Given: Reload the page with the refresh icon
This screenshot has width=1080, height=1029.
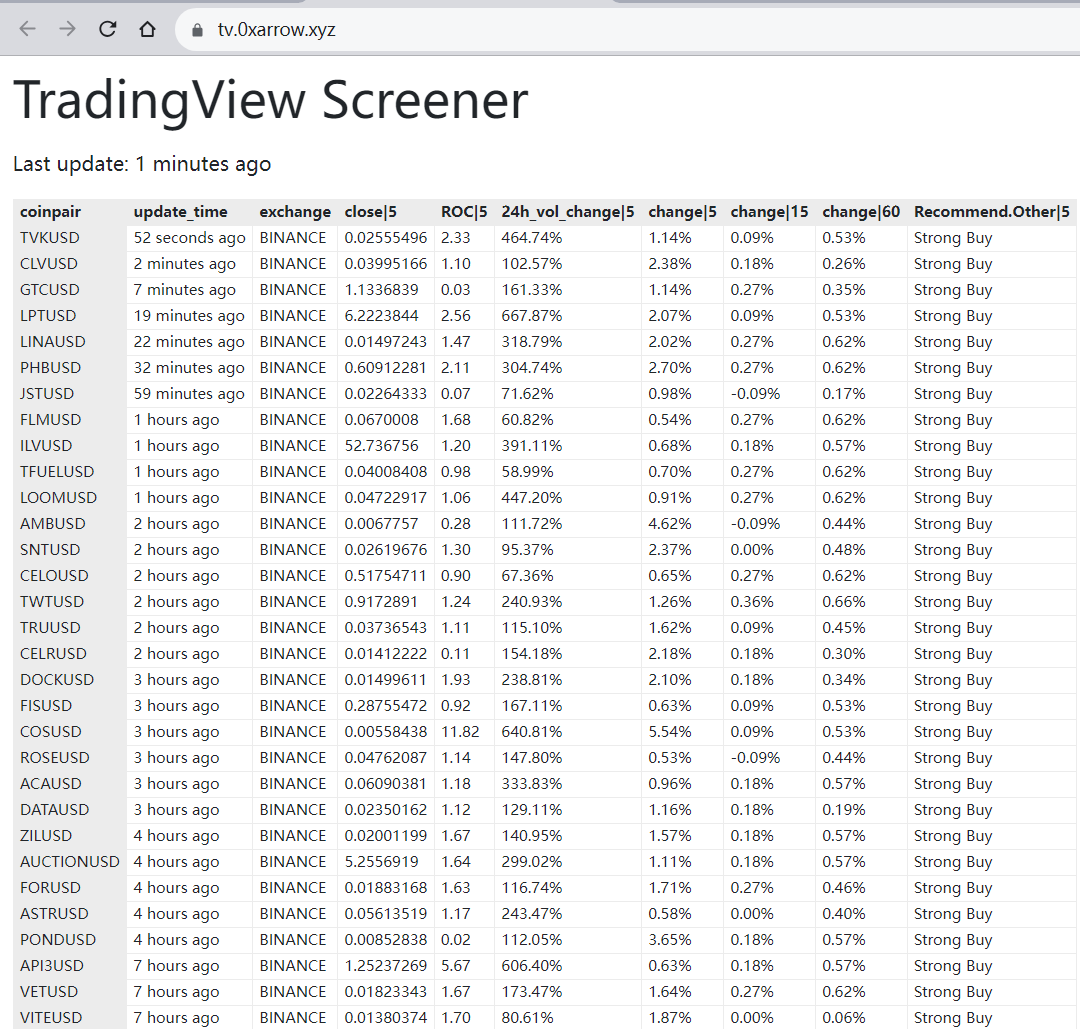Looking at the screenshot, I should [107, 29].
